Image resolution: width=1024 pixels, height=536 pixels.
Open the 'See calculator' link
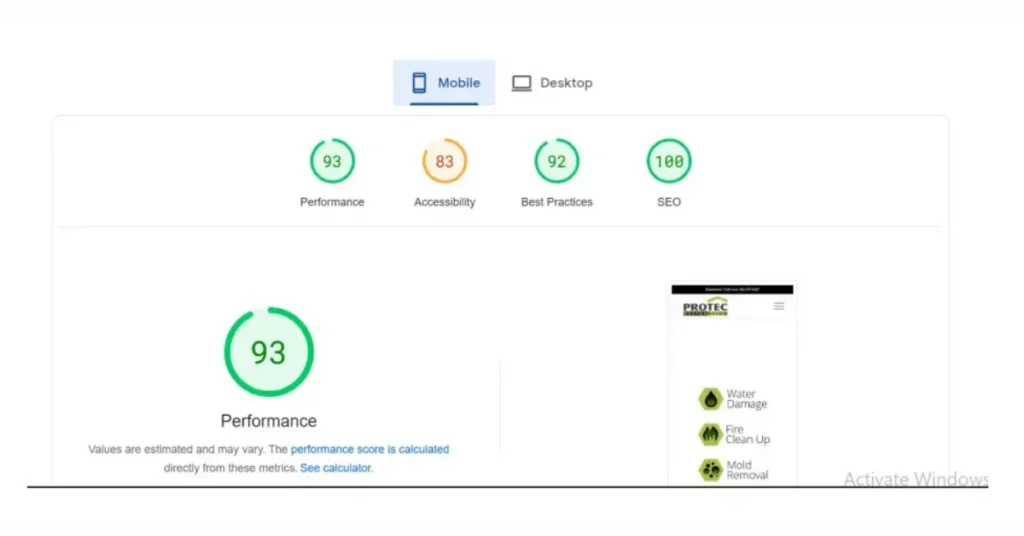(336, 468)
